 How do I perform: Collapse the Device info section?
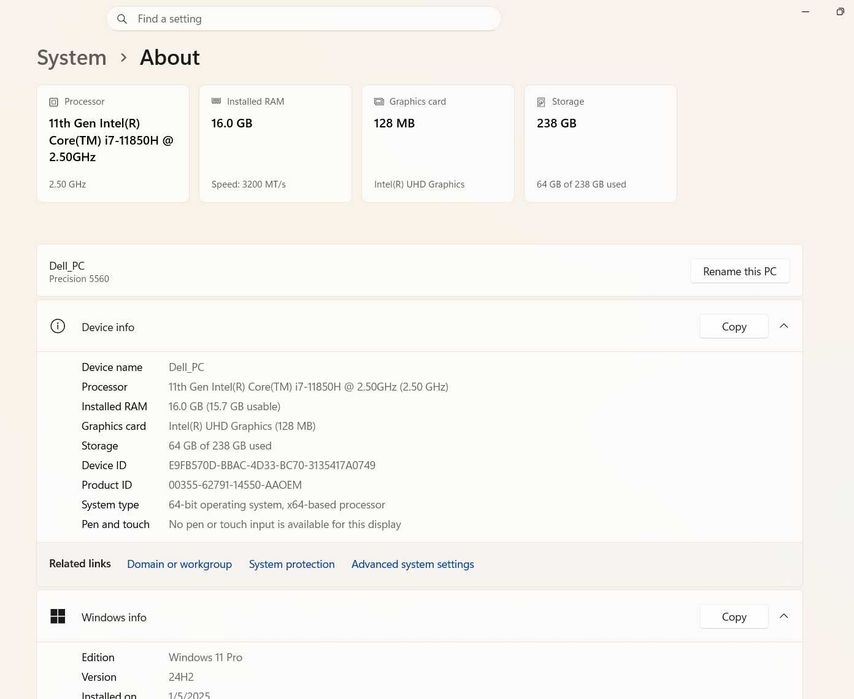[x=784, y=326]
